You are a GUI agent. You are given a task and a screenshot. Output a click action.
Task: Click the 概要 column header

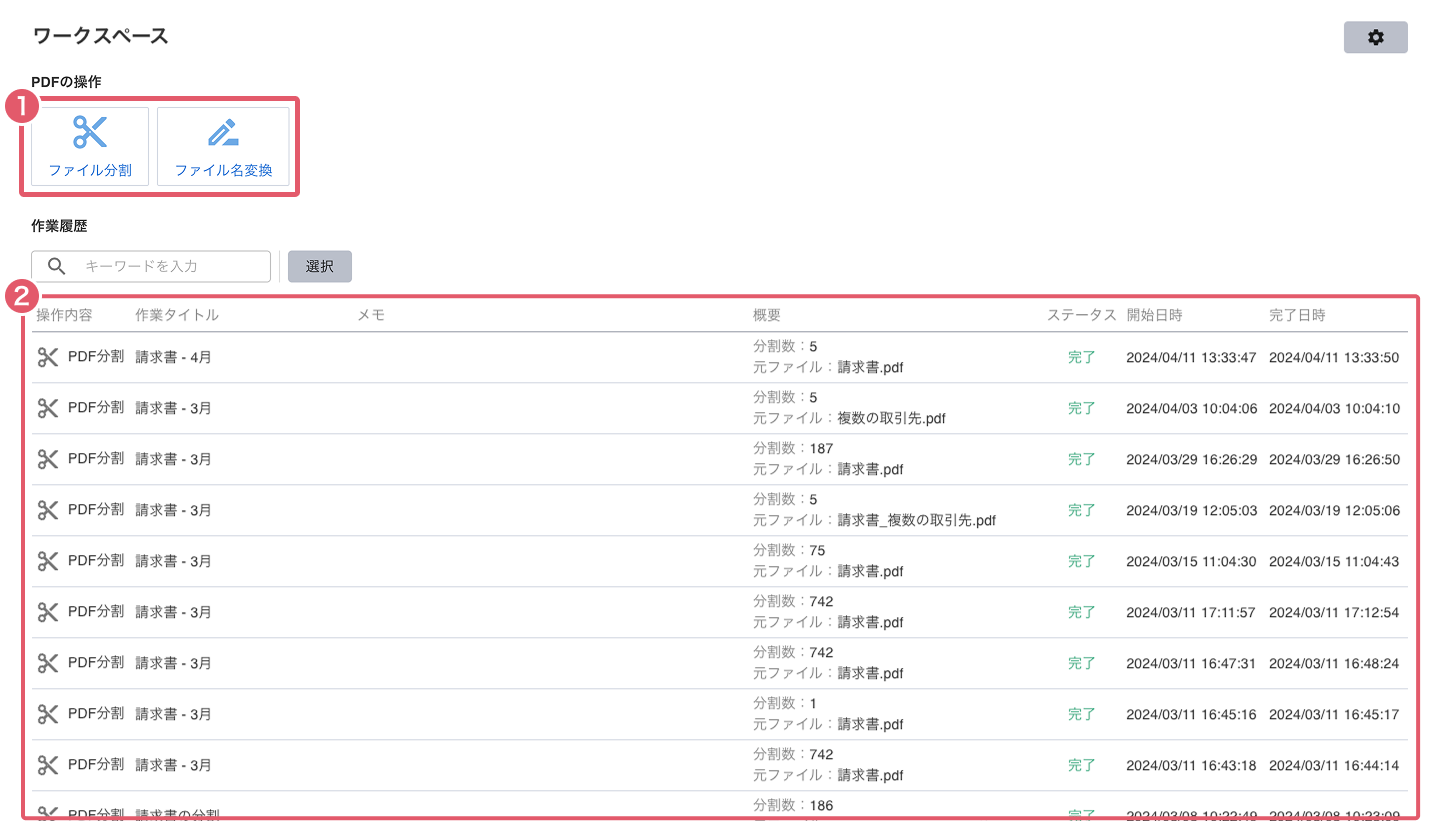tap(766, 315)
